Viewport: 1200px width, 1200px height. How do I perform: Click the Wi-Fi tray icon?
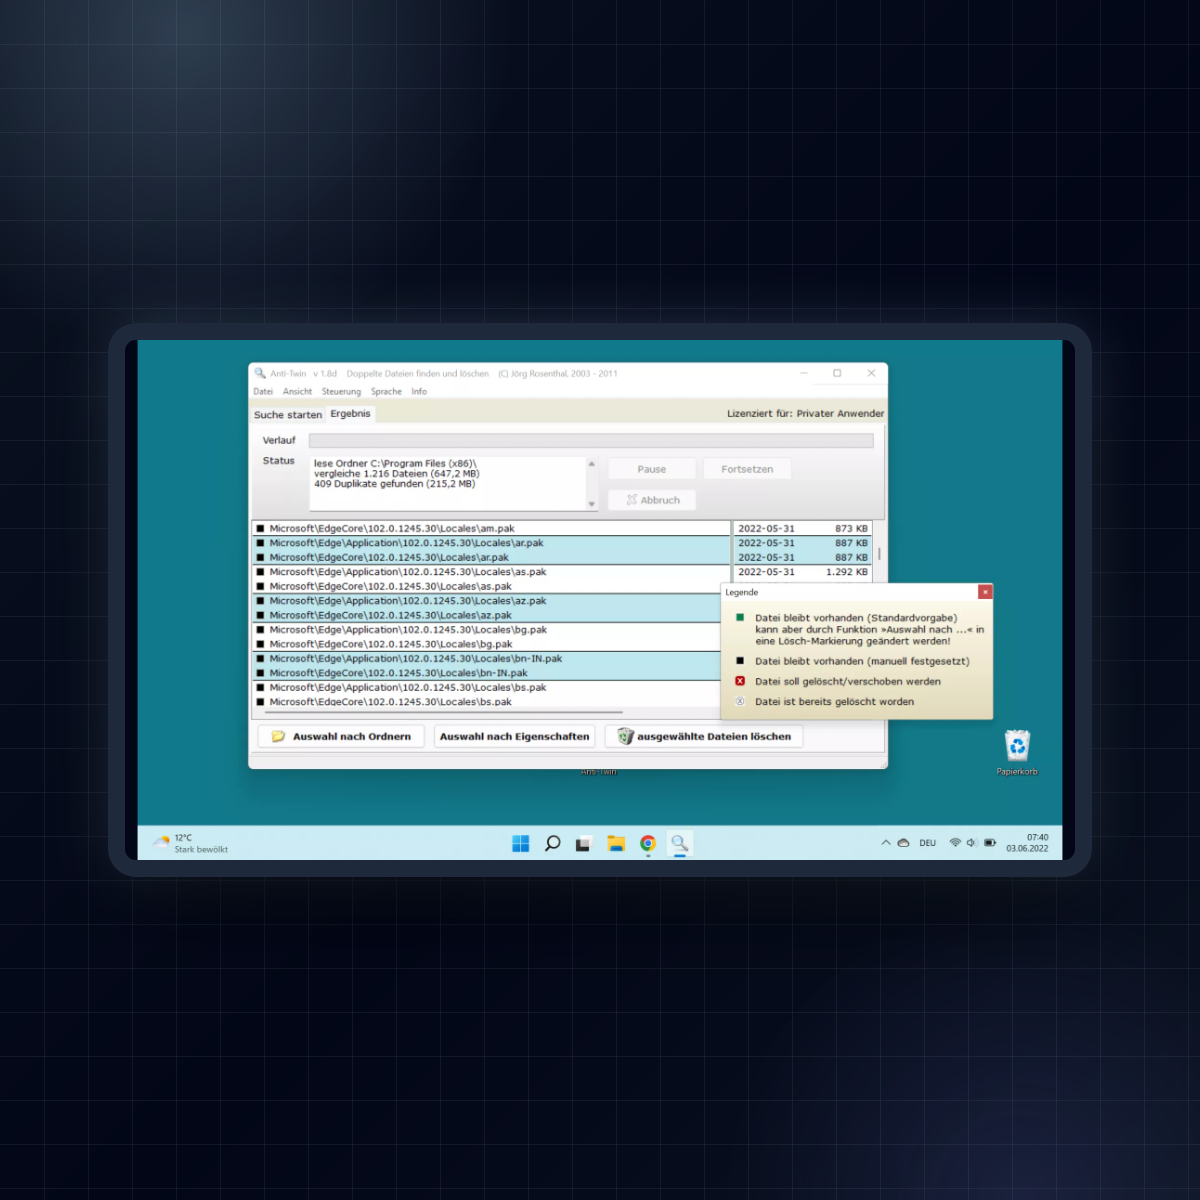point(955,843)
